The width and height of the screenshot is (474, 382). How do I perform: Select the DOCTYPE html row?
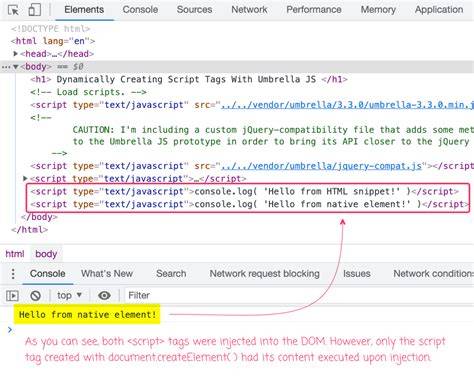coord(50,29)
